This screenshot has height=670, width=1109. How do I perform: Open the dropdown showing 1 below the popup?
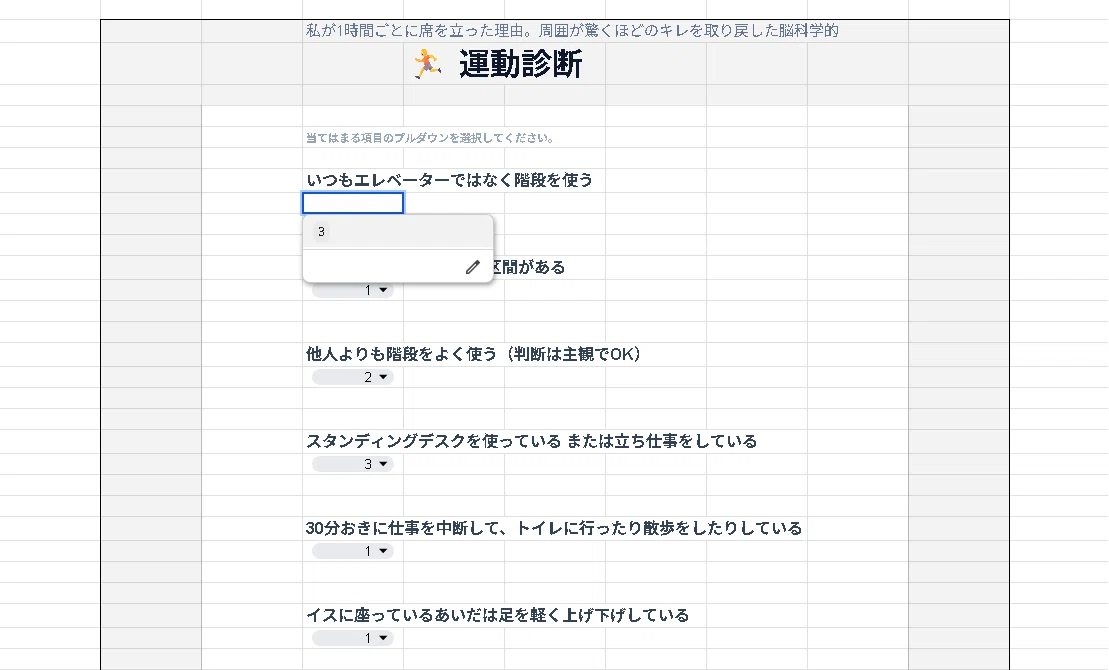(x=353, y=290)
